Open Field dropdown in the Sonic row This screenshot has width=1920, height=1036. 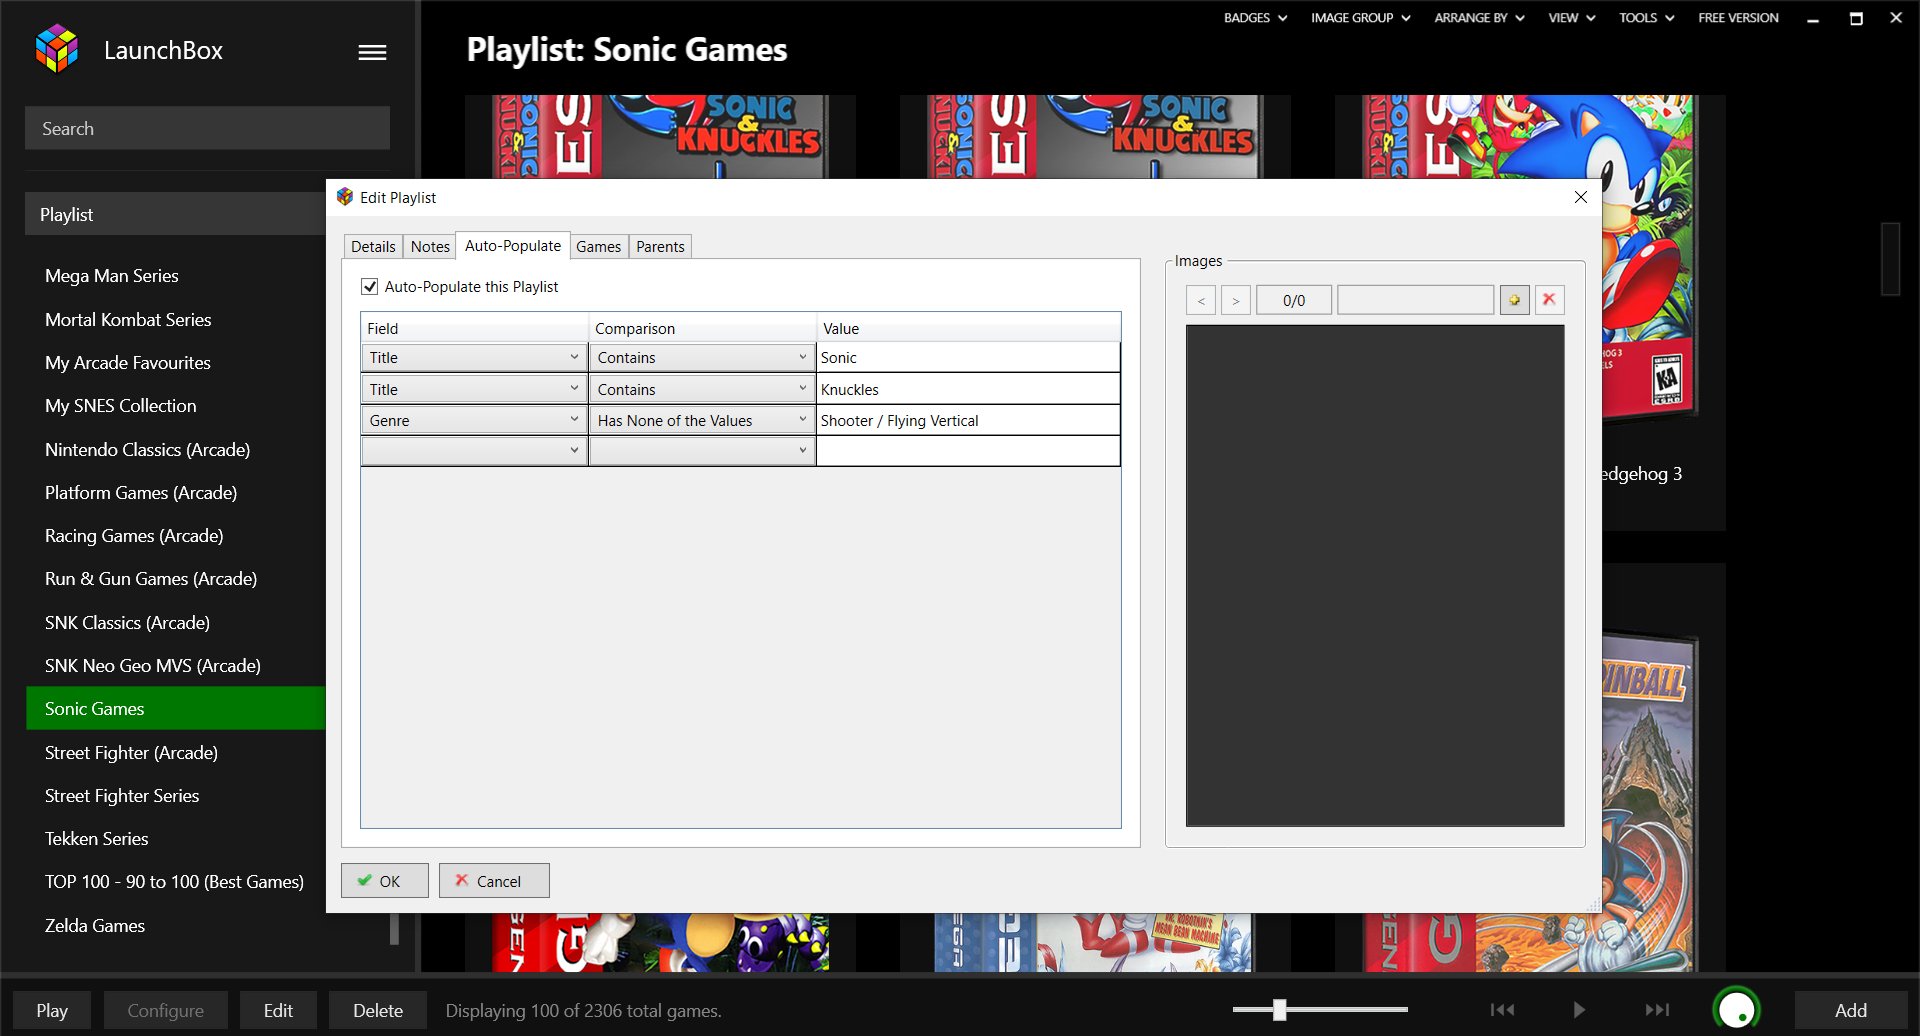(x=474, y=358)
